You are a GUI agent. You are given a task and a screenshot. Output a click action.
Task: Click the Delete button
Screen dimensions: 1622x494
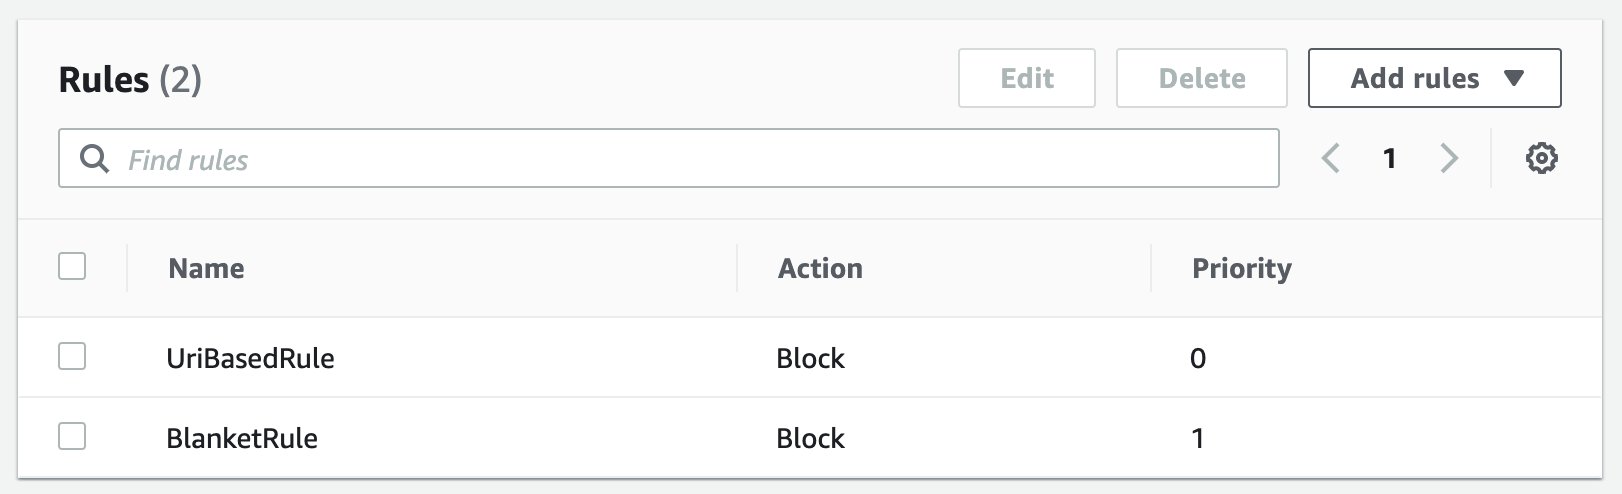[x=1201, y=78]
